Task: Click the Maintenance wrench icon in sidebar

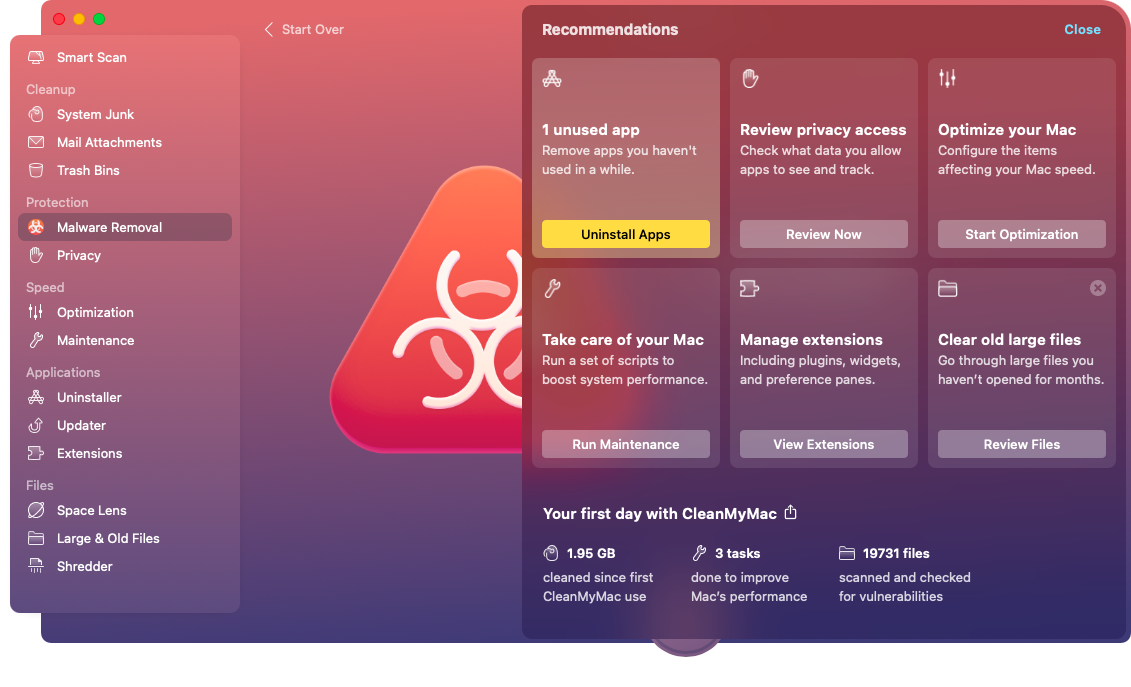Action: click(x=35, y=341)
